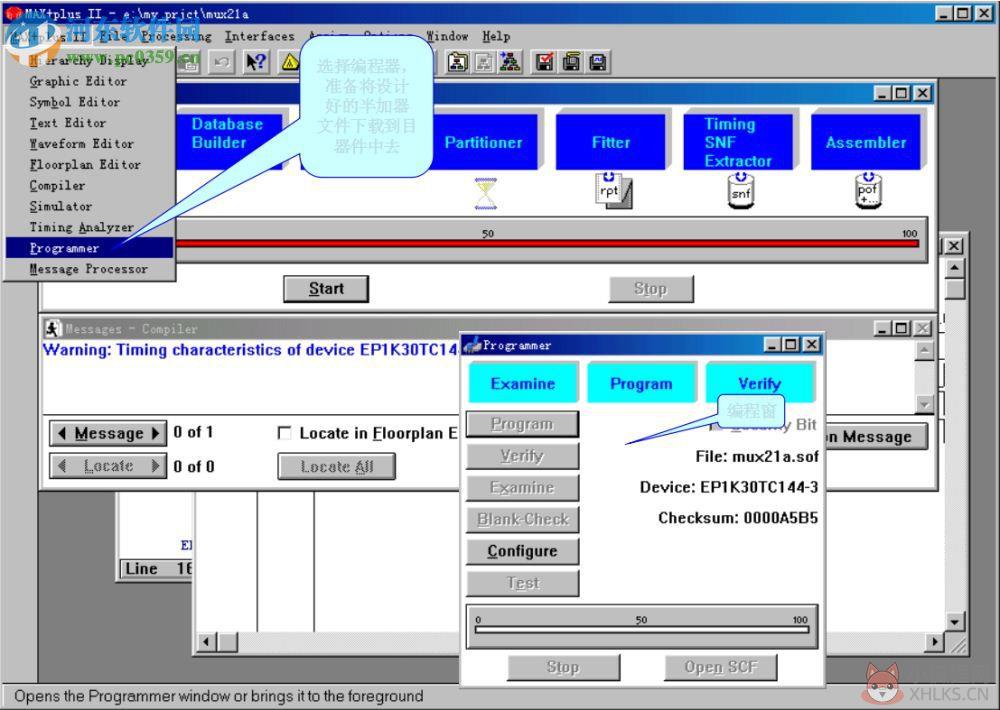Open the hierarchy display toolbar icon
Screen dimensions: 1000x710
point(457,62)
